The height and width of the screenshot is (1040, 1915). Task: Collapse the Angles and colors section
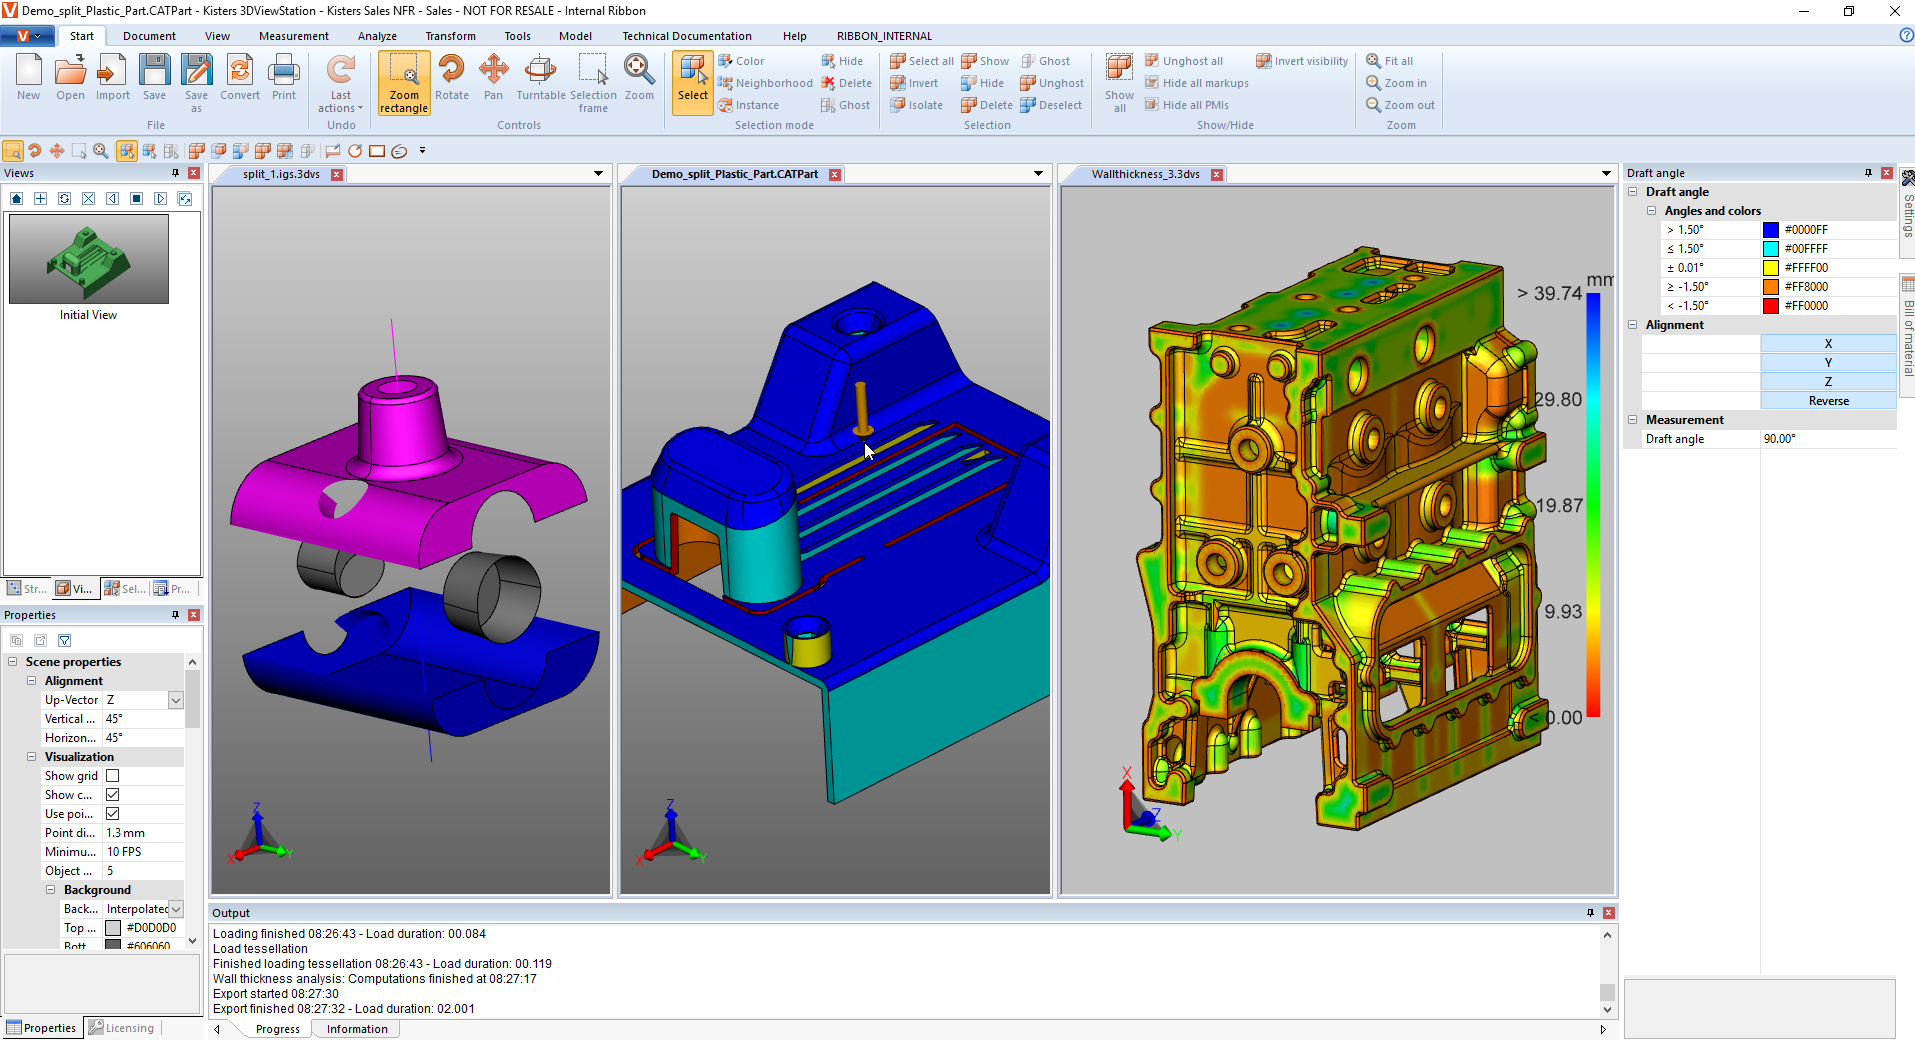click(1652, 211)
